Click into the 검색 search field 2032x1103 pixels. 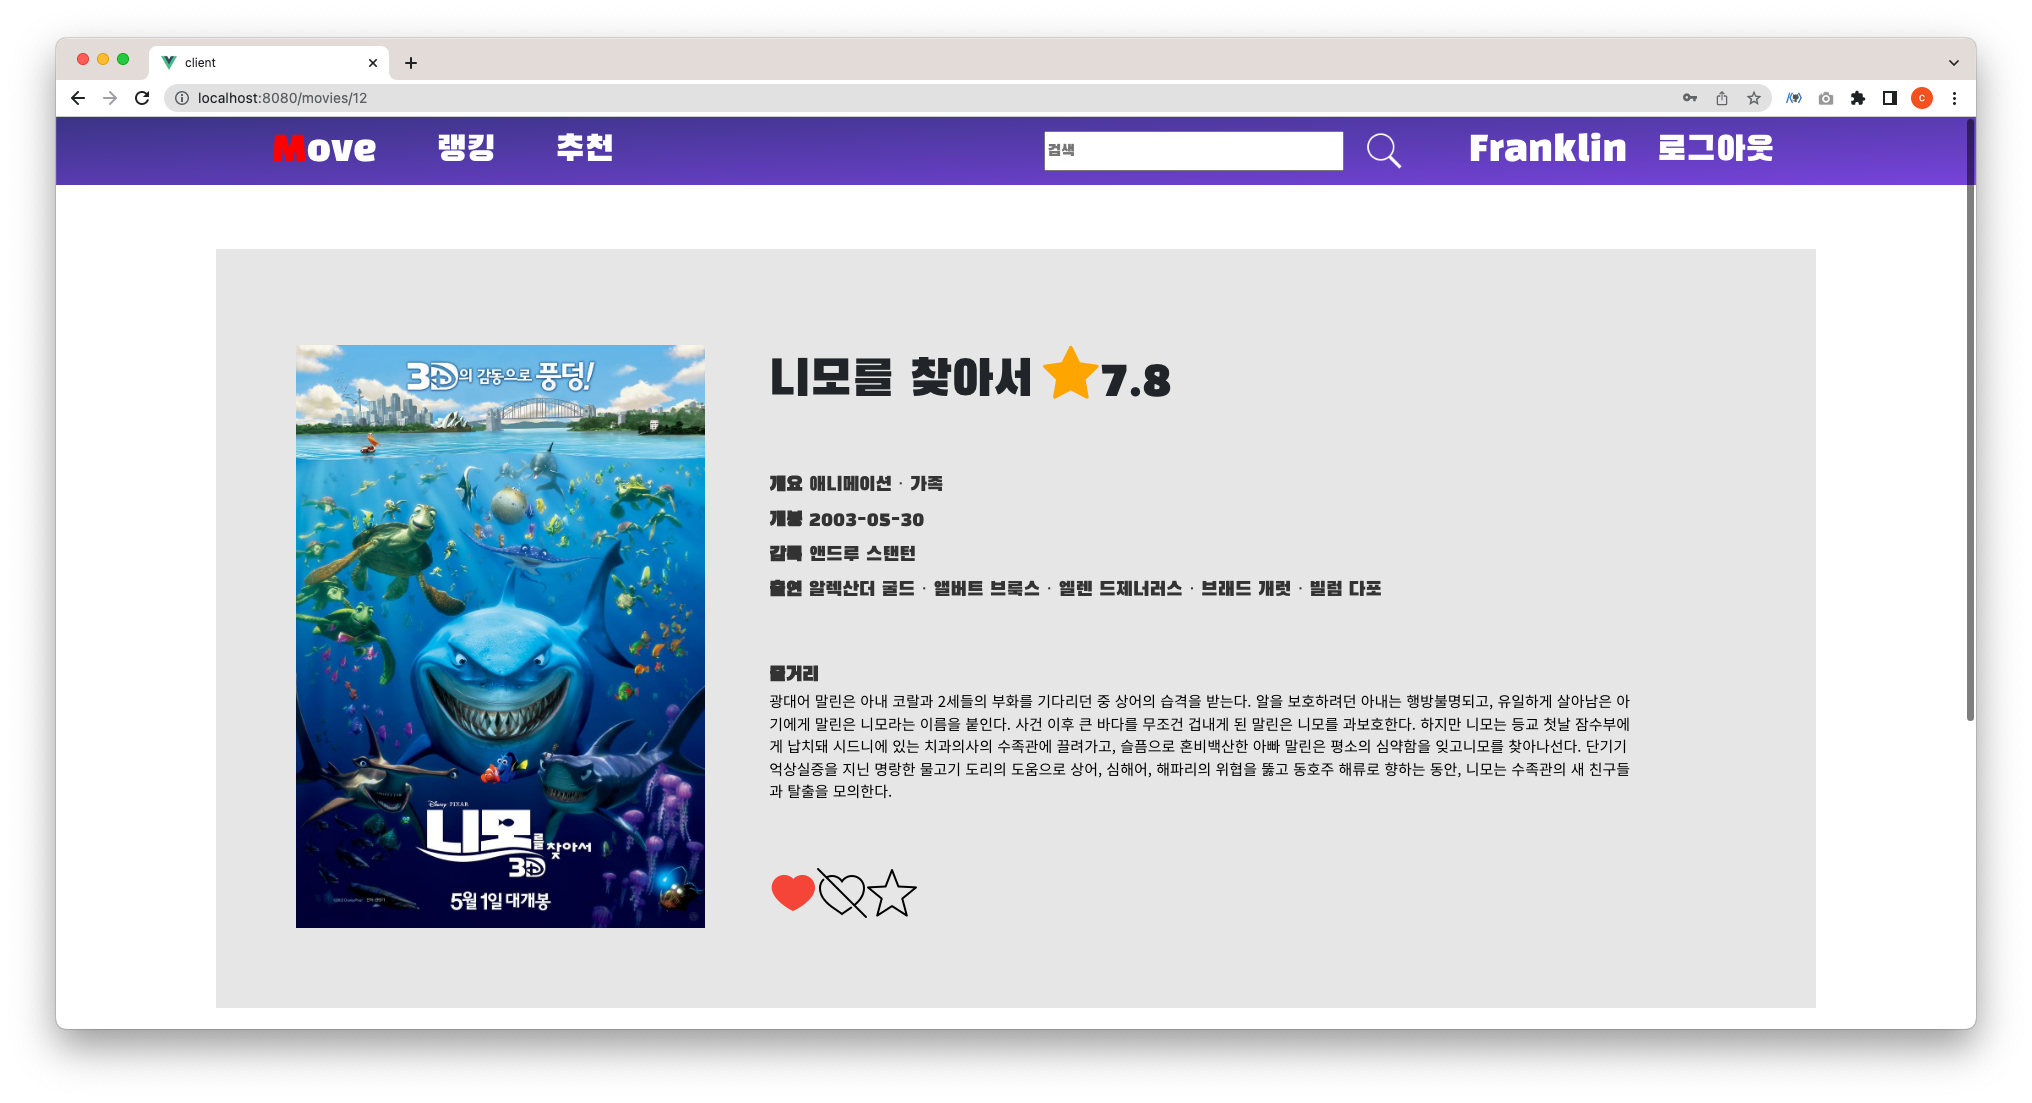point(1193,151)
